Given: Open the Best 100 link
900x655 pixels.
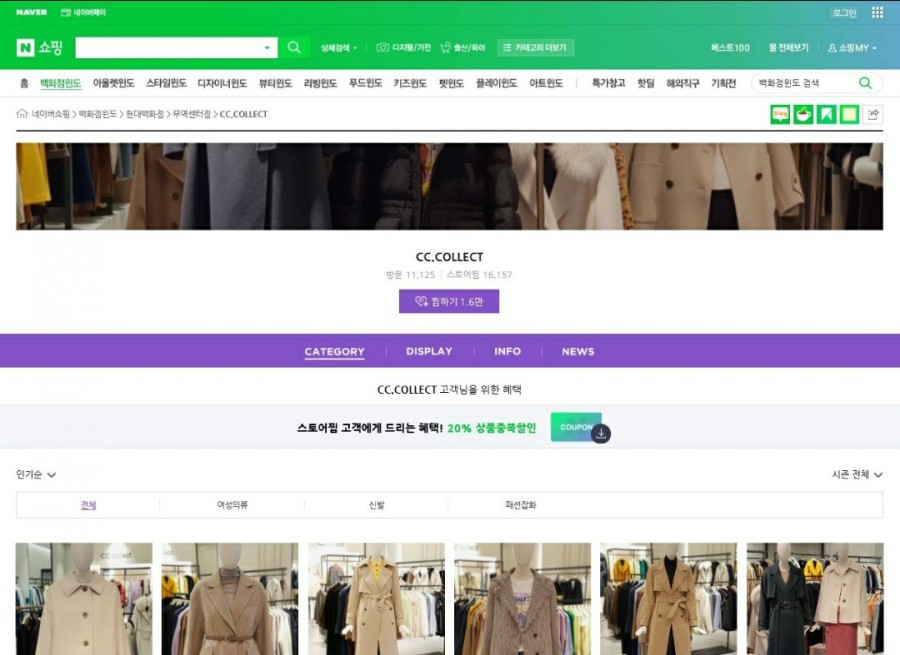Looking at the screenshot, I should (x=730, y=48).
